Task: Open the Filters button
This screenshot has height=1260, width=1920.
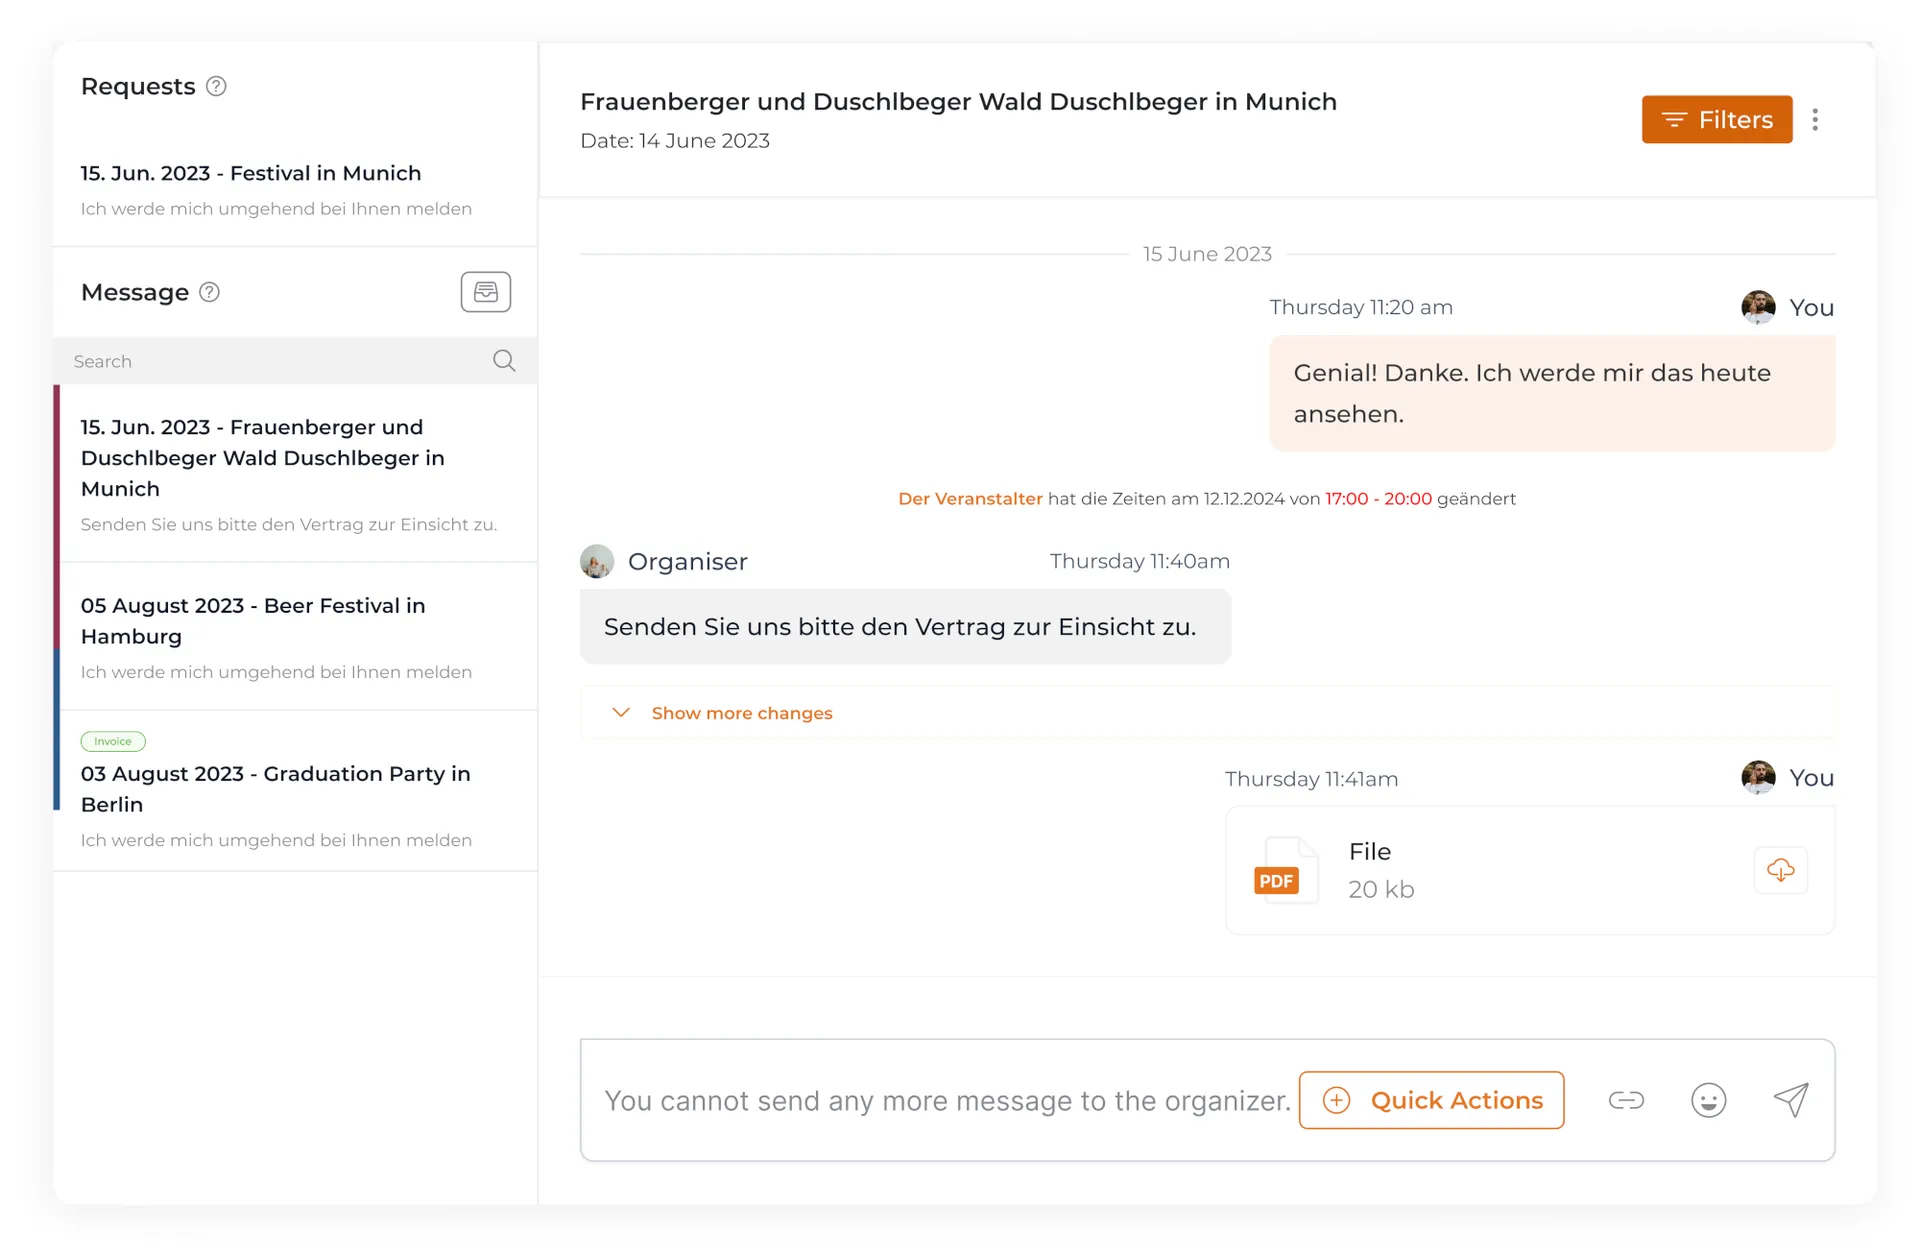Action: (x=1716, y=120)
